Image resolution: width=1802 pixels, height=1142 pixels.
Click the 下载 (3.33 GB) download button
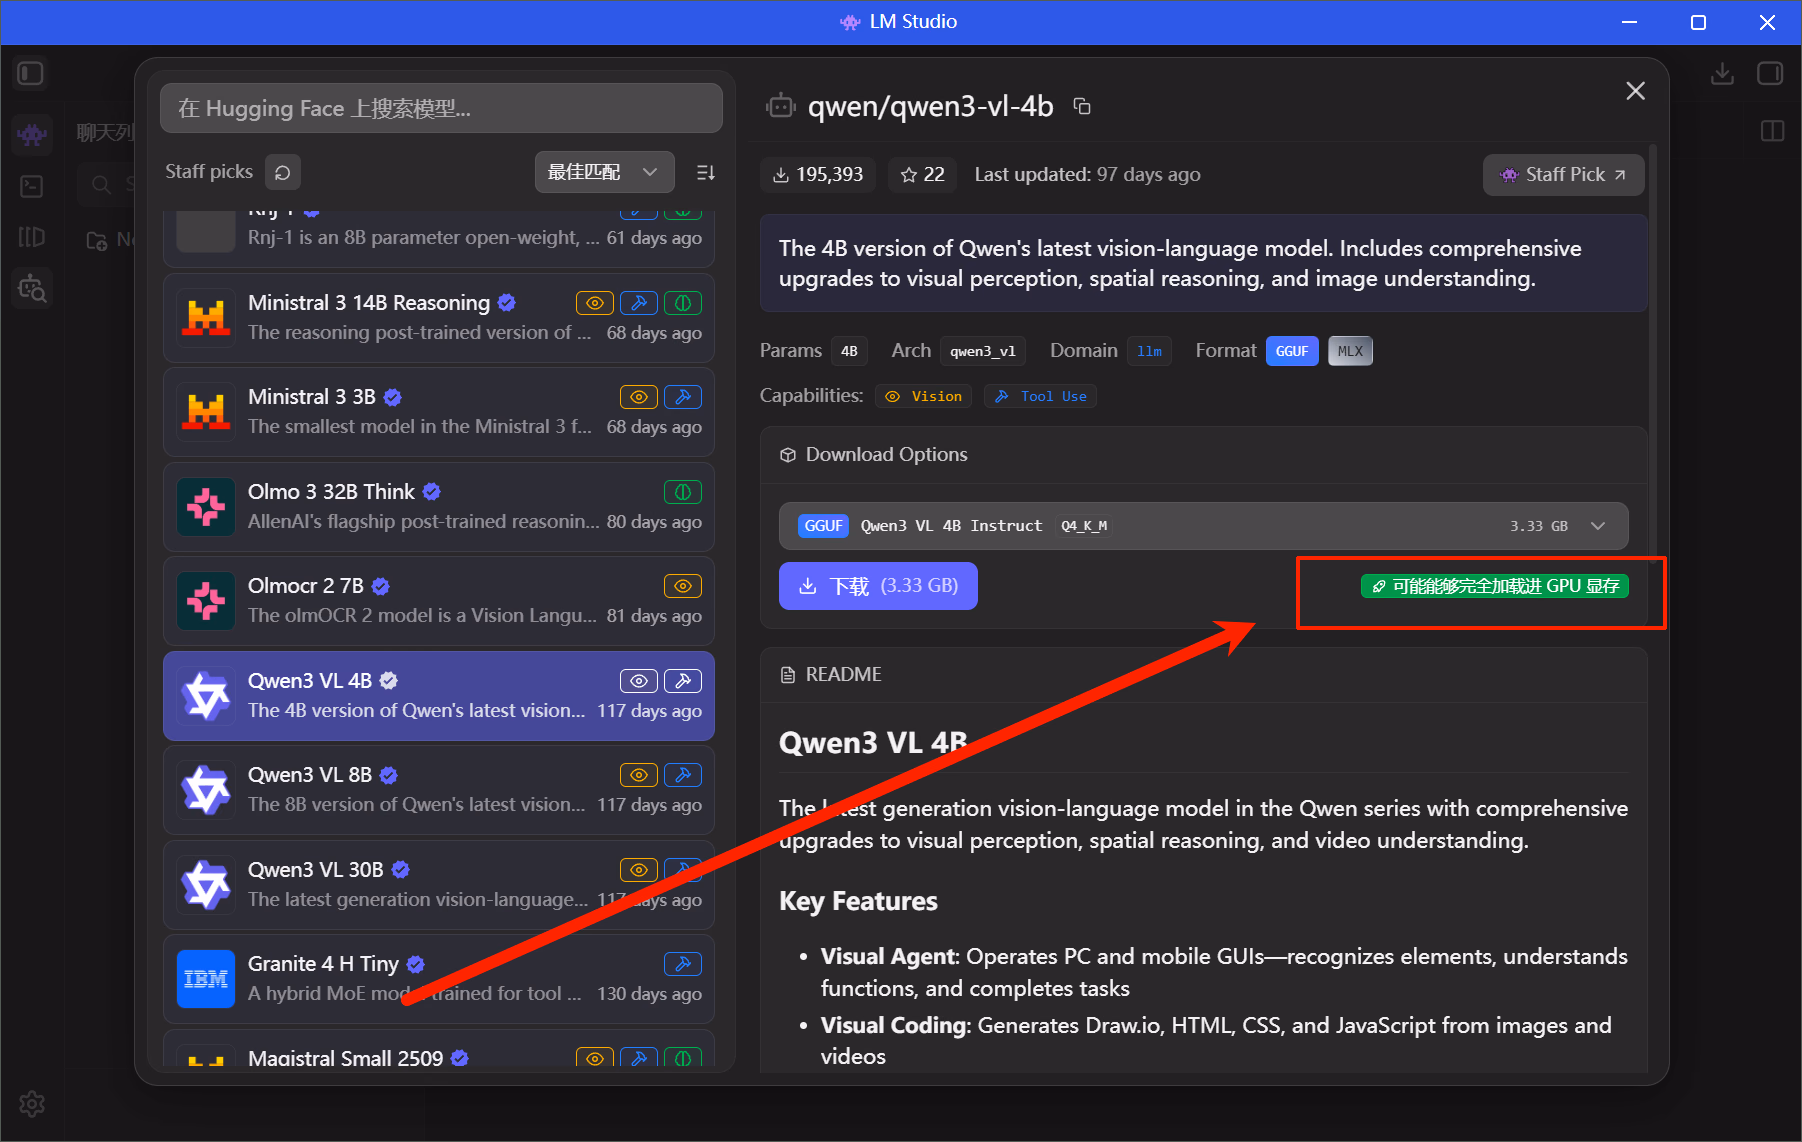click(878, 586)
